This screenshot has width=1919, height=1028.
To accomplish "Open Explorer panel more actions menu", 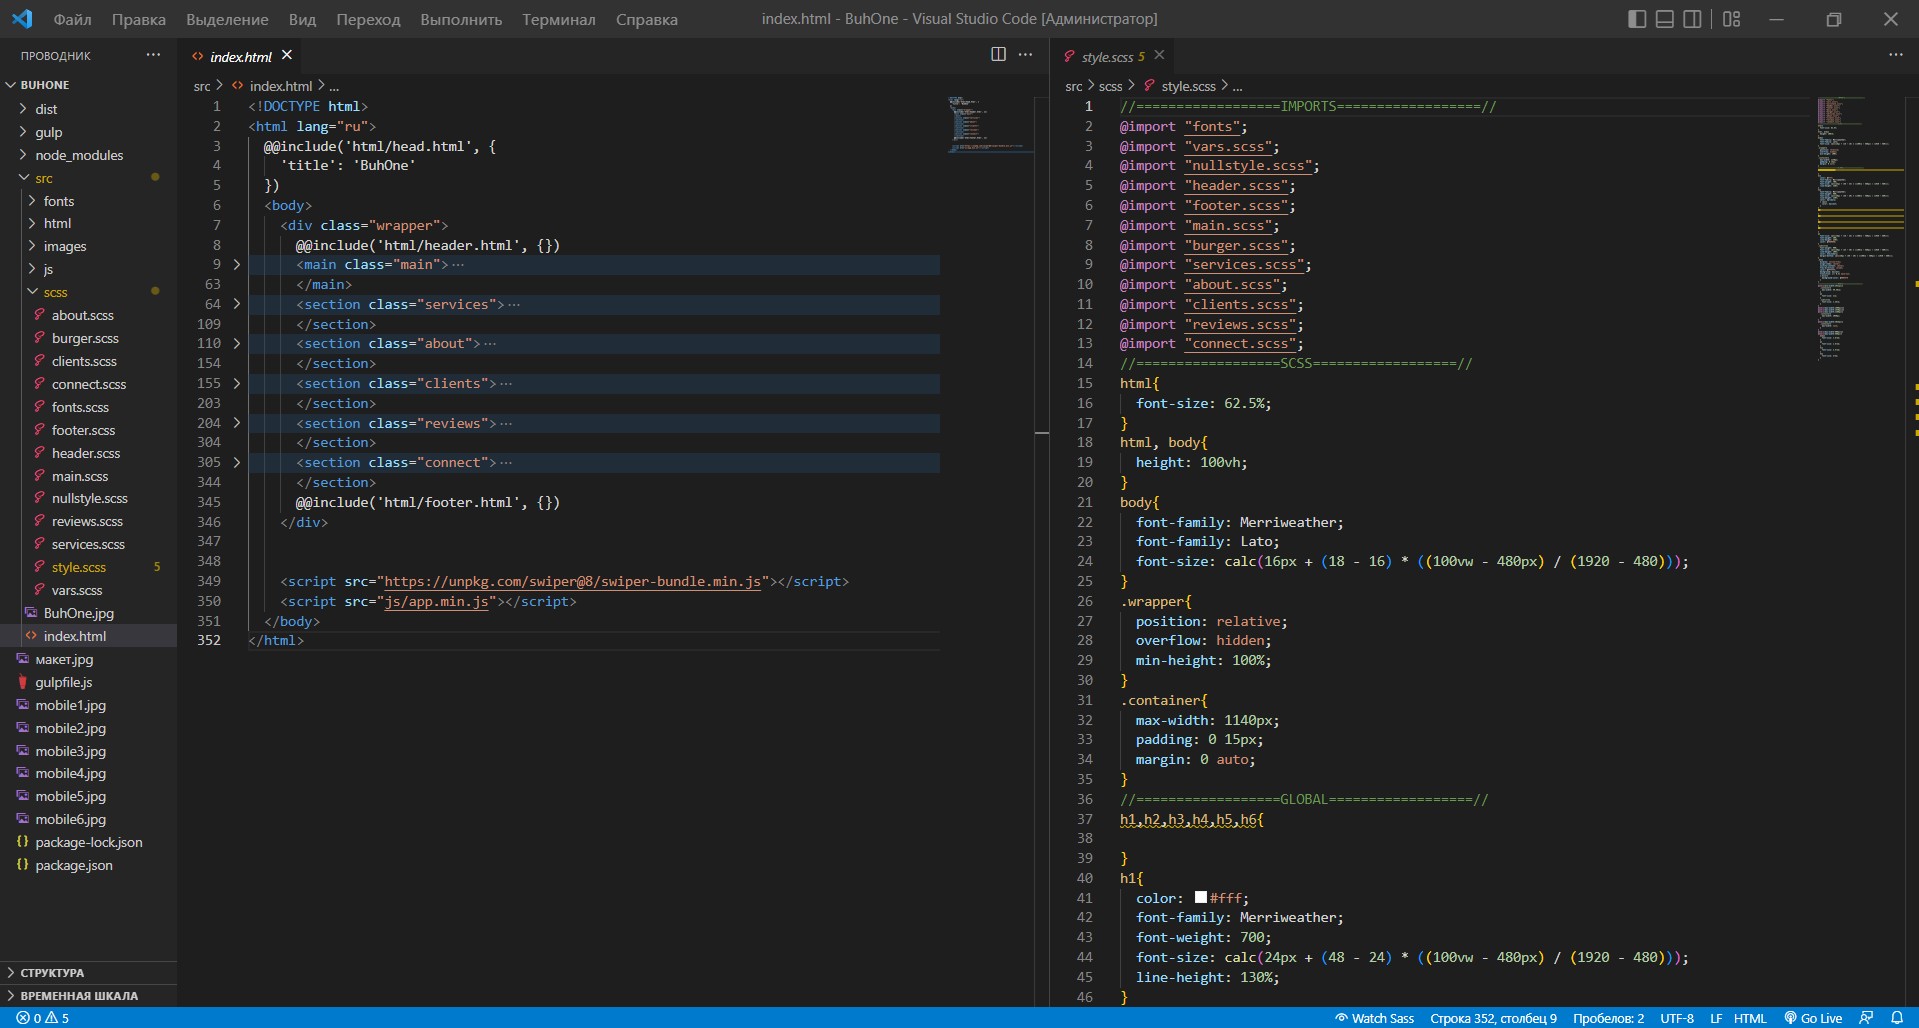I will [153, 55].
